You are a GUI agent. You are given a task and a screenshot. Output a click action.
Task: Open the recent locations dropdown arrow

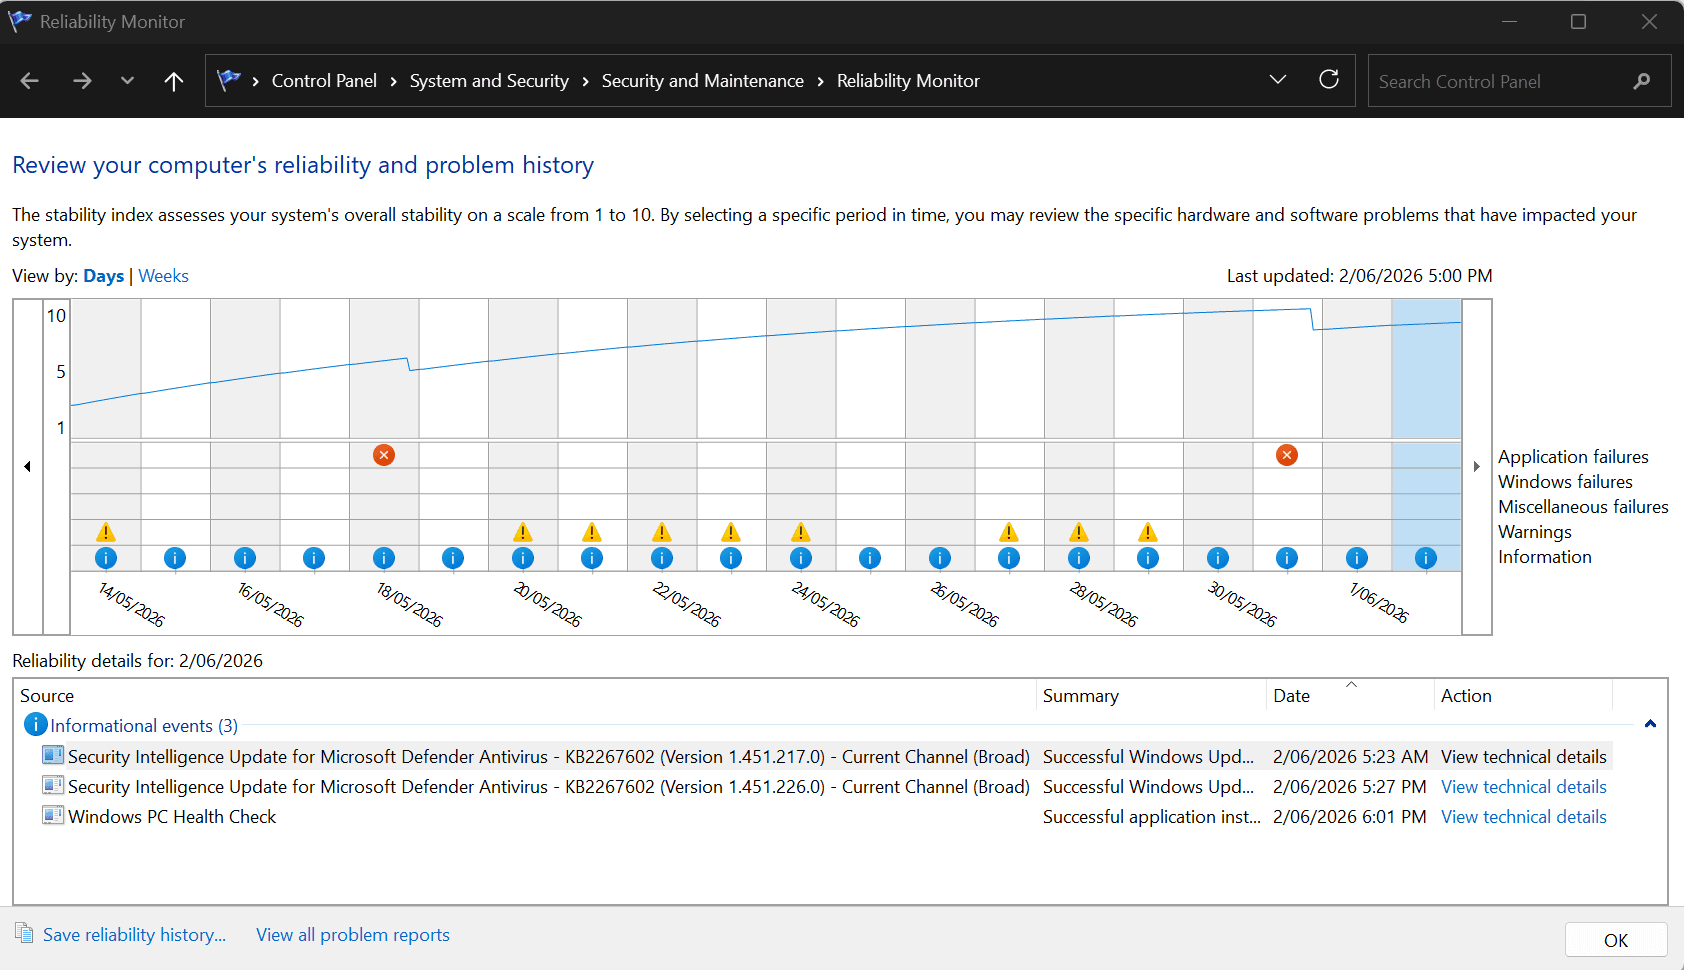(127, 81)
